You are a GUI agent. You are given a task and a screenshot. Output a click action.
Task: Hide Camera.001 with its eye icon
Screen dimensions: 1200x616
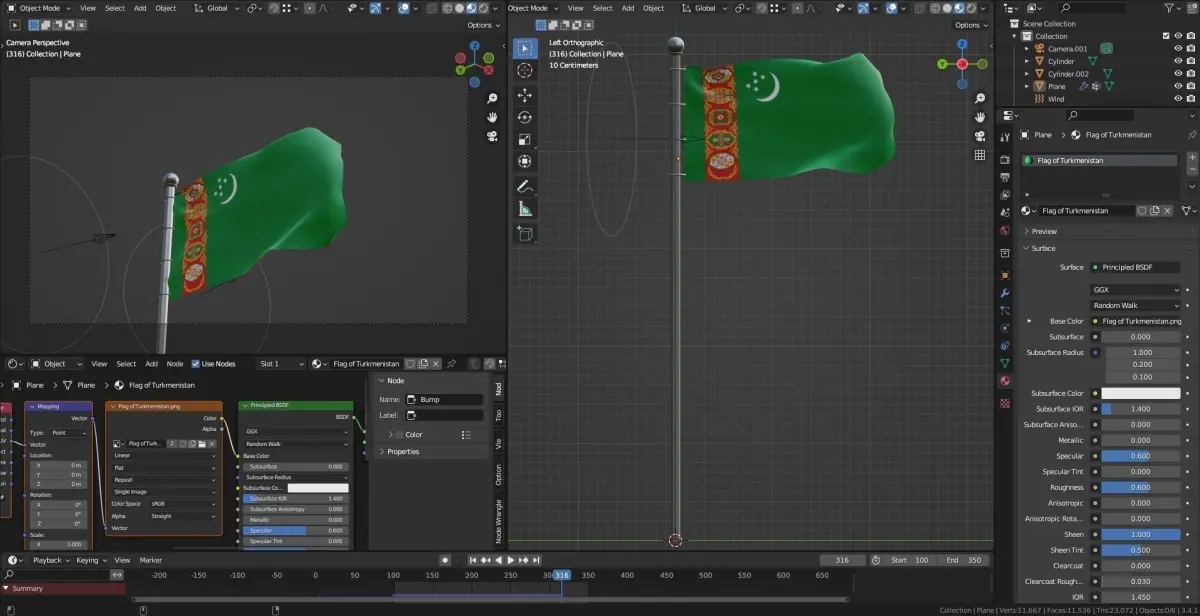tap(1177, 48)
